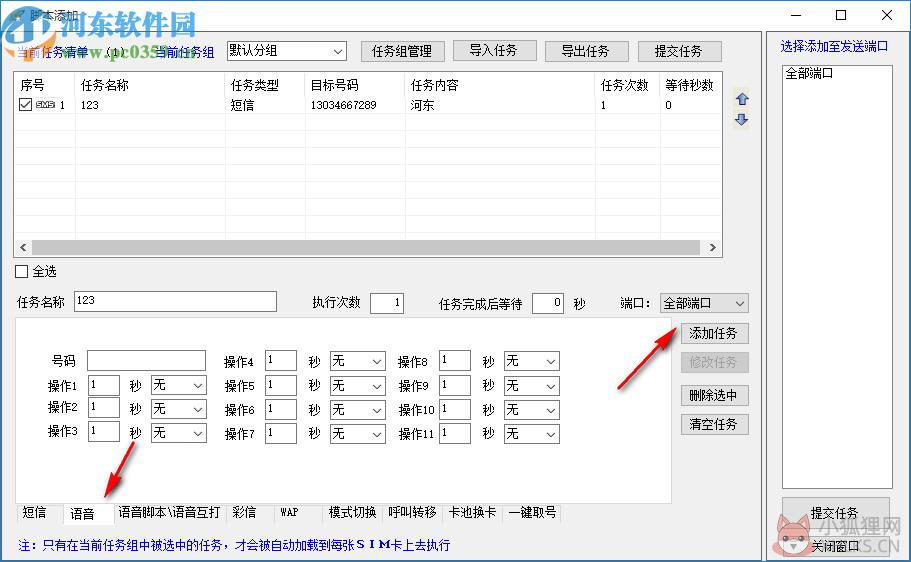
Task: Click the 导入任务 button
Action: [494, 51]
